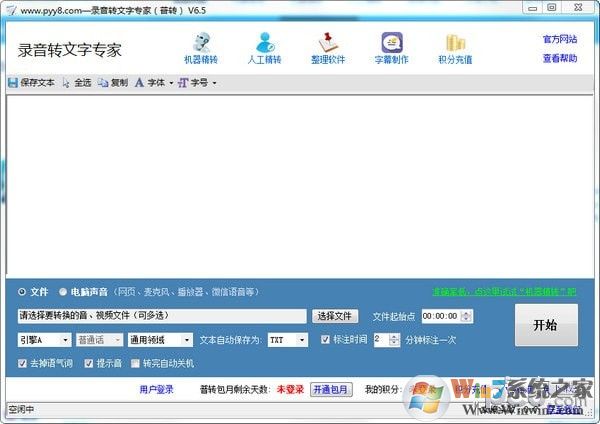The image size is (600, 424).
Task: Click the 录音转文字专家 heading
Action: pos(70,50)
